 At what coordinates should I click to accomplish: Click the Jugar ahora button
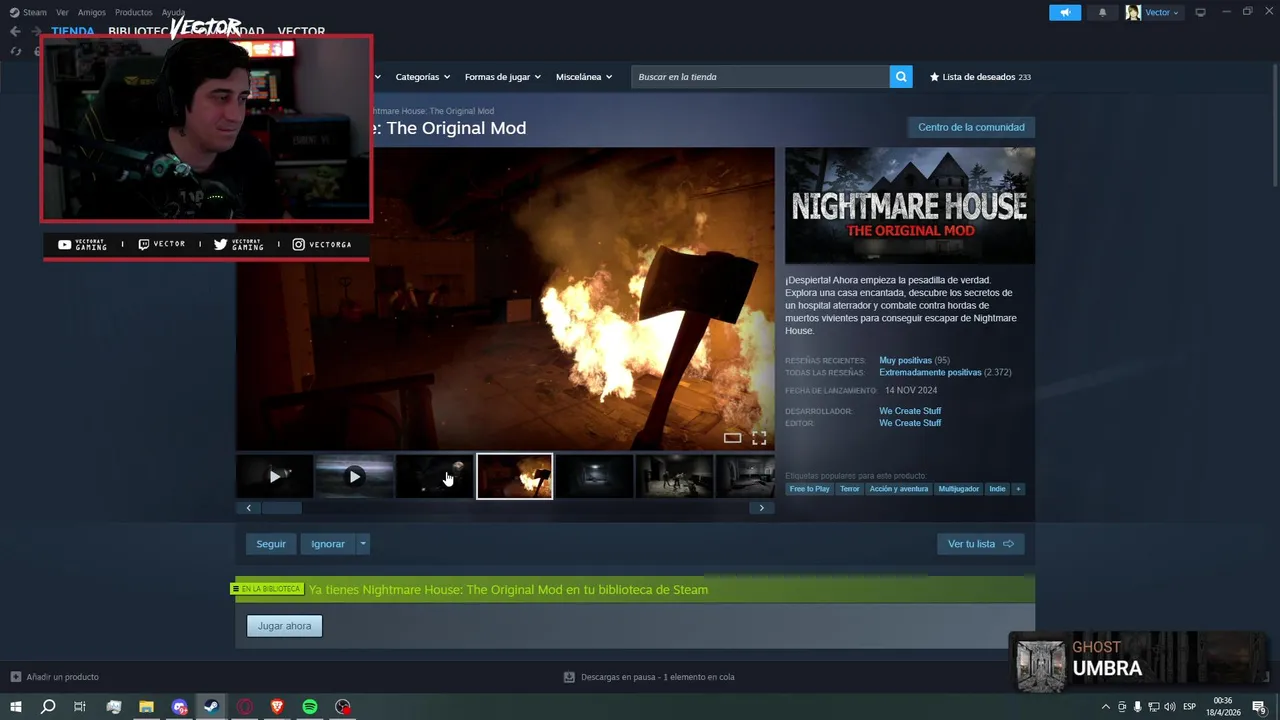point(284,626)
